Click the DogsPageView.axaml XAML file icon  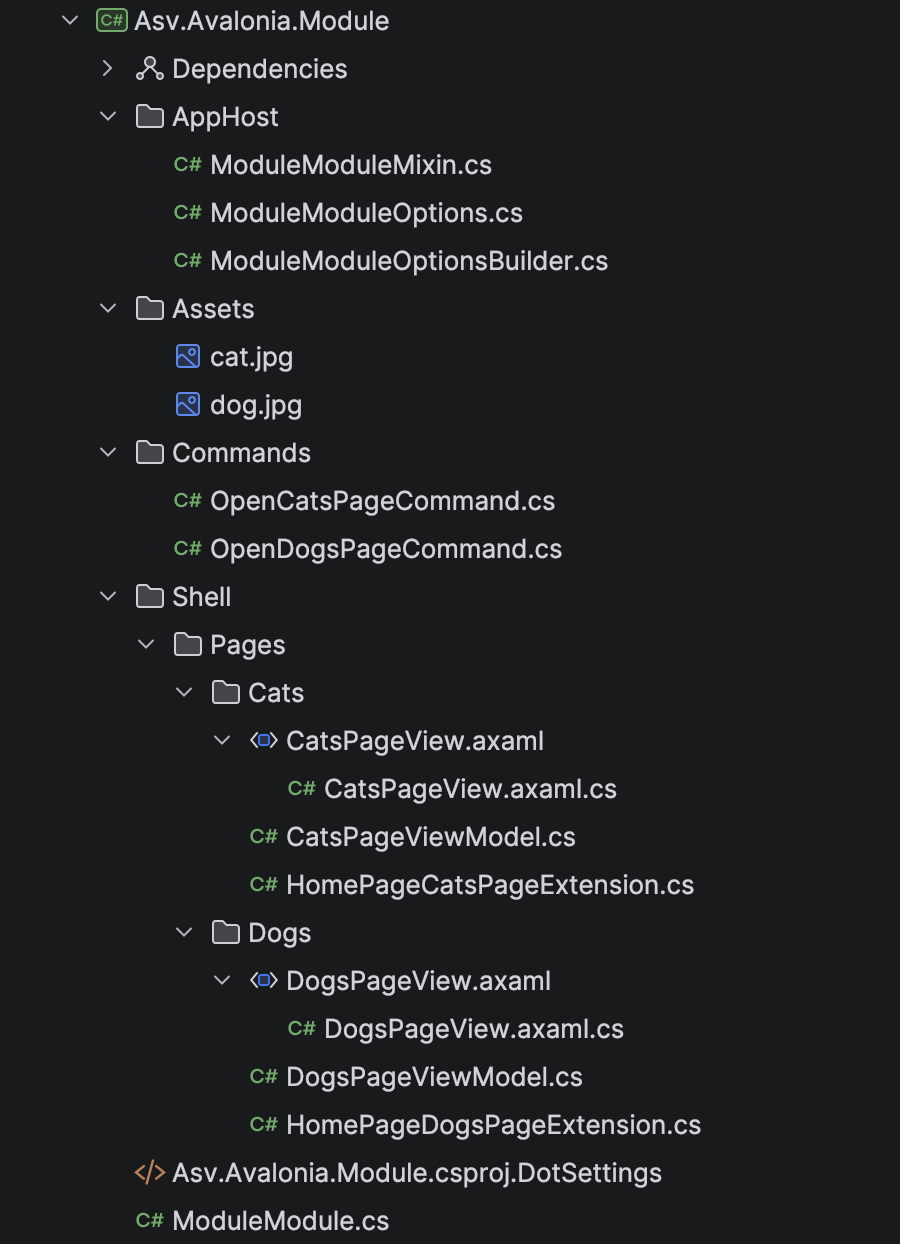click(263, 980)
